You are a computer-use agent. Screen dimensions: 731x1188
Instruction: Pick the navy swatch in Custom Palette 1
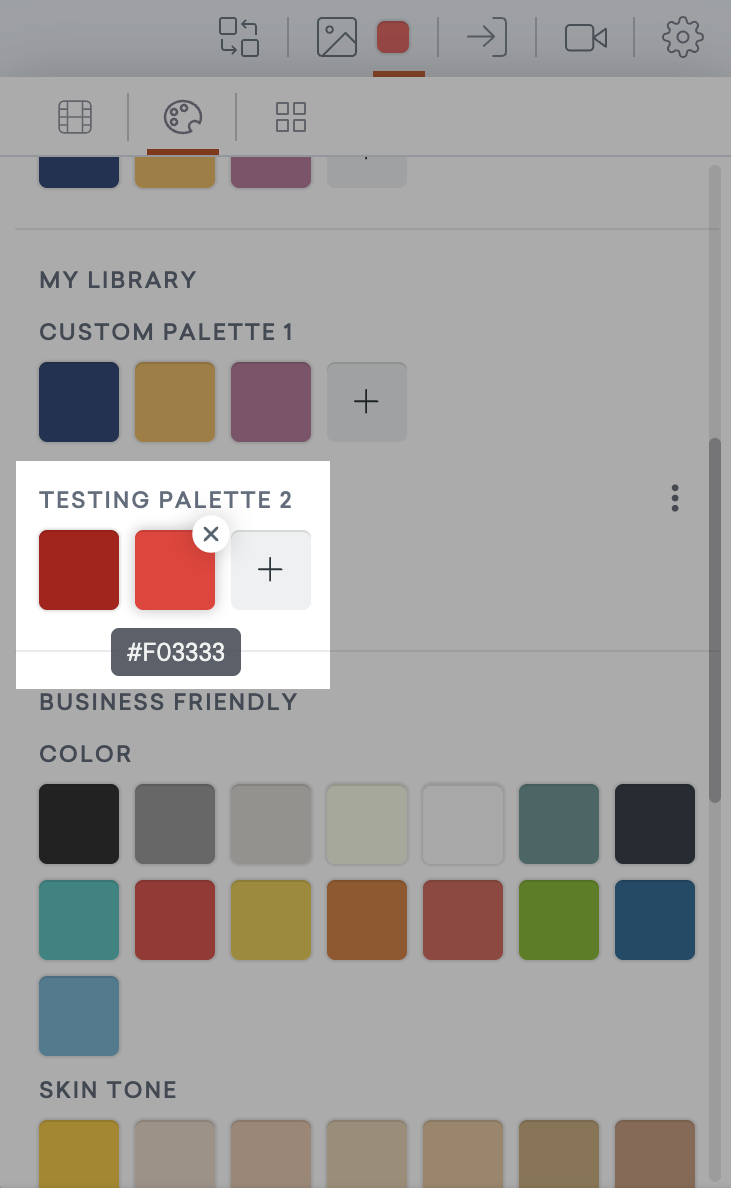pyautogui.click(x=79, y=402)
